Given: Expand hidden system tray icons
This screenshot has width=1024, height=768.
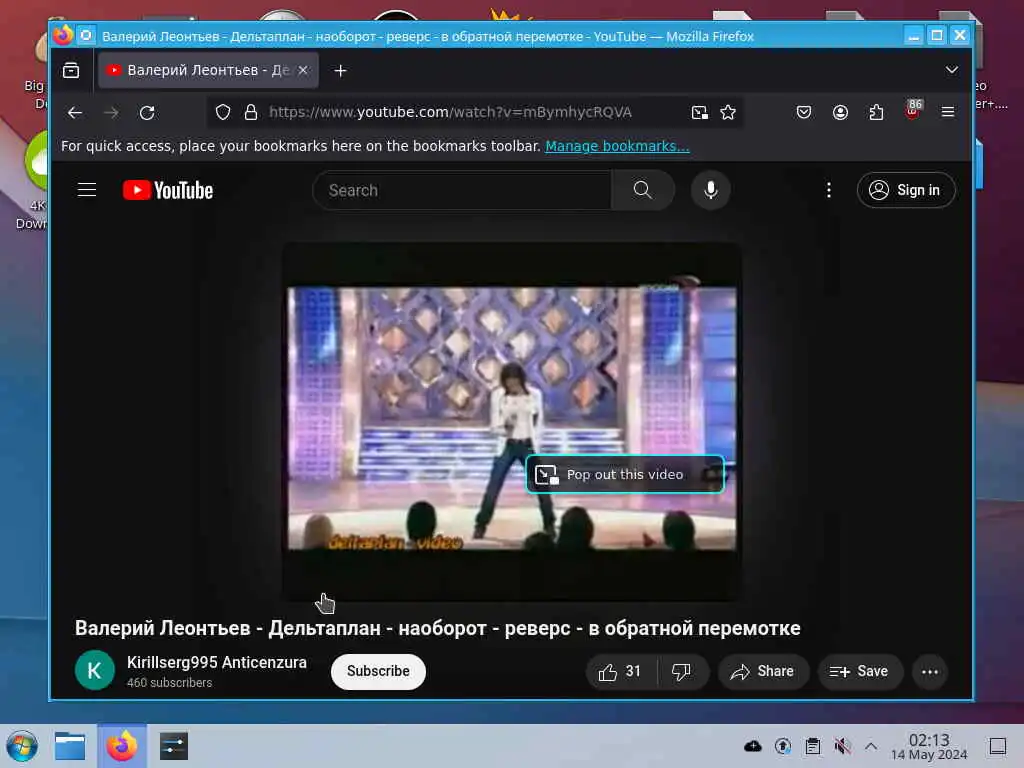Looking at the screenshot, I should coord(871,746).
